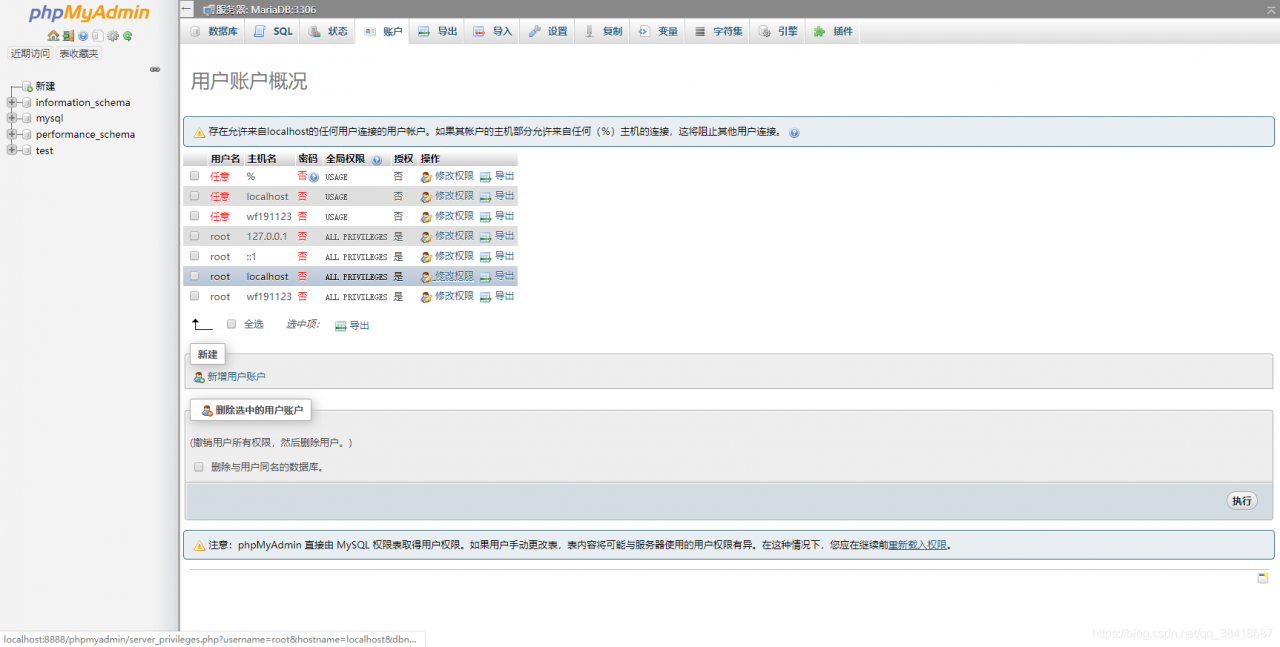Tick the checkbox for root localhost row
The width and height of the screenshot is (1280, 647).
(x=194, y=276)
